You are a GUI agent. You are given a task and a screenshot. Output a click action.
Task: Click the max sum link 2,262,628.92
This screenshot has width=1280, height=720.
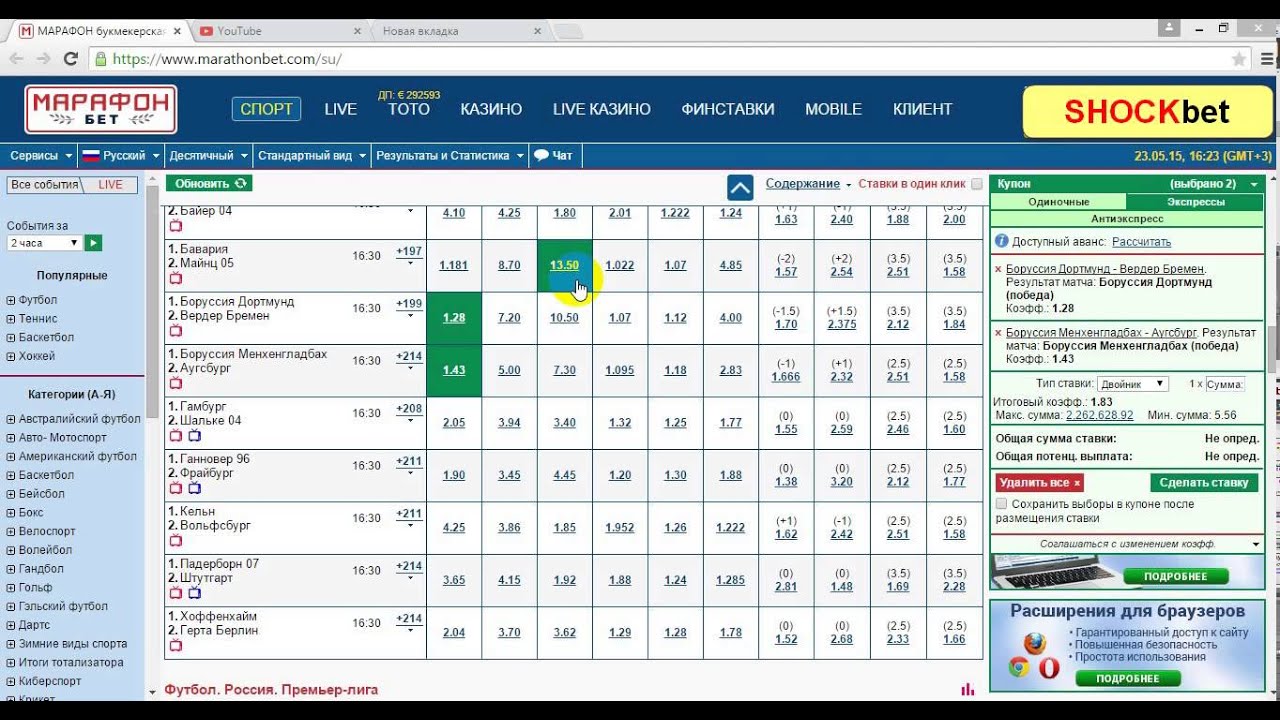1099,415
